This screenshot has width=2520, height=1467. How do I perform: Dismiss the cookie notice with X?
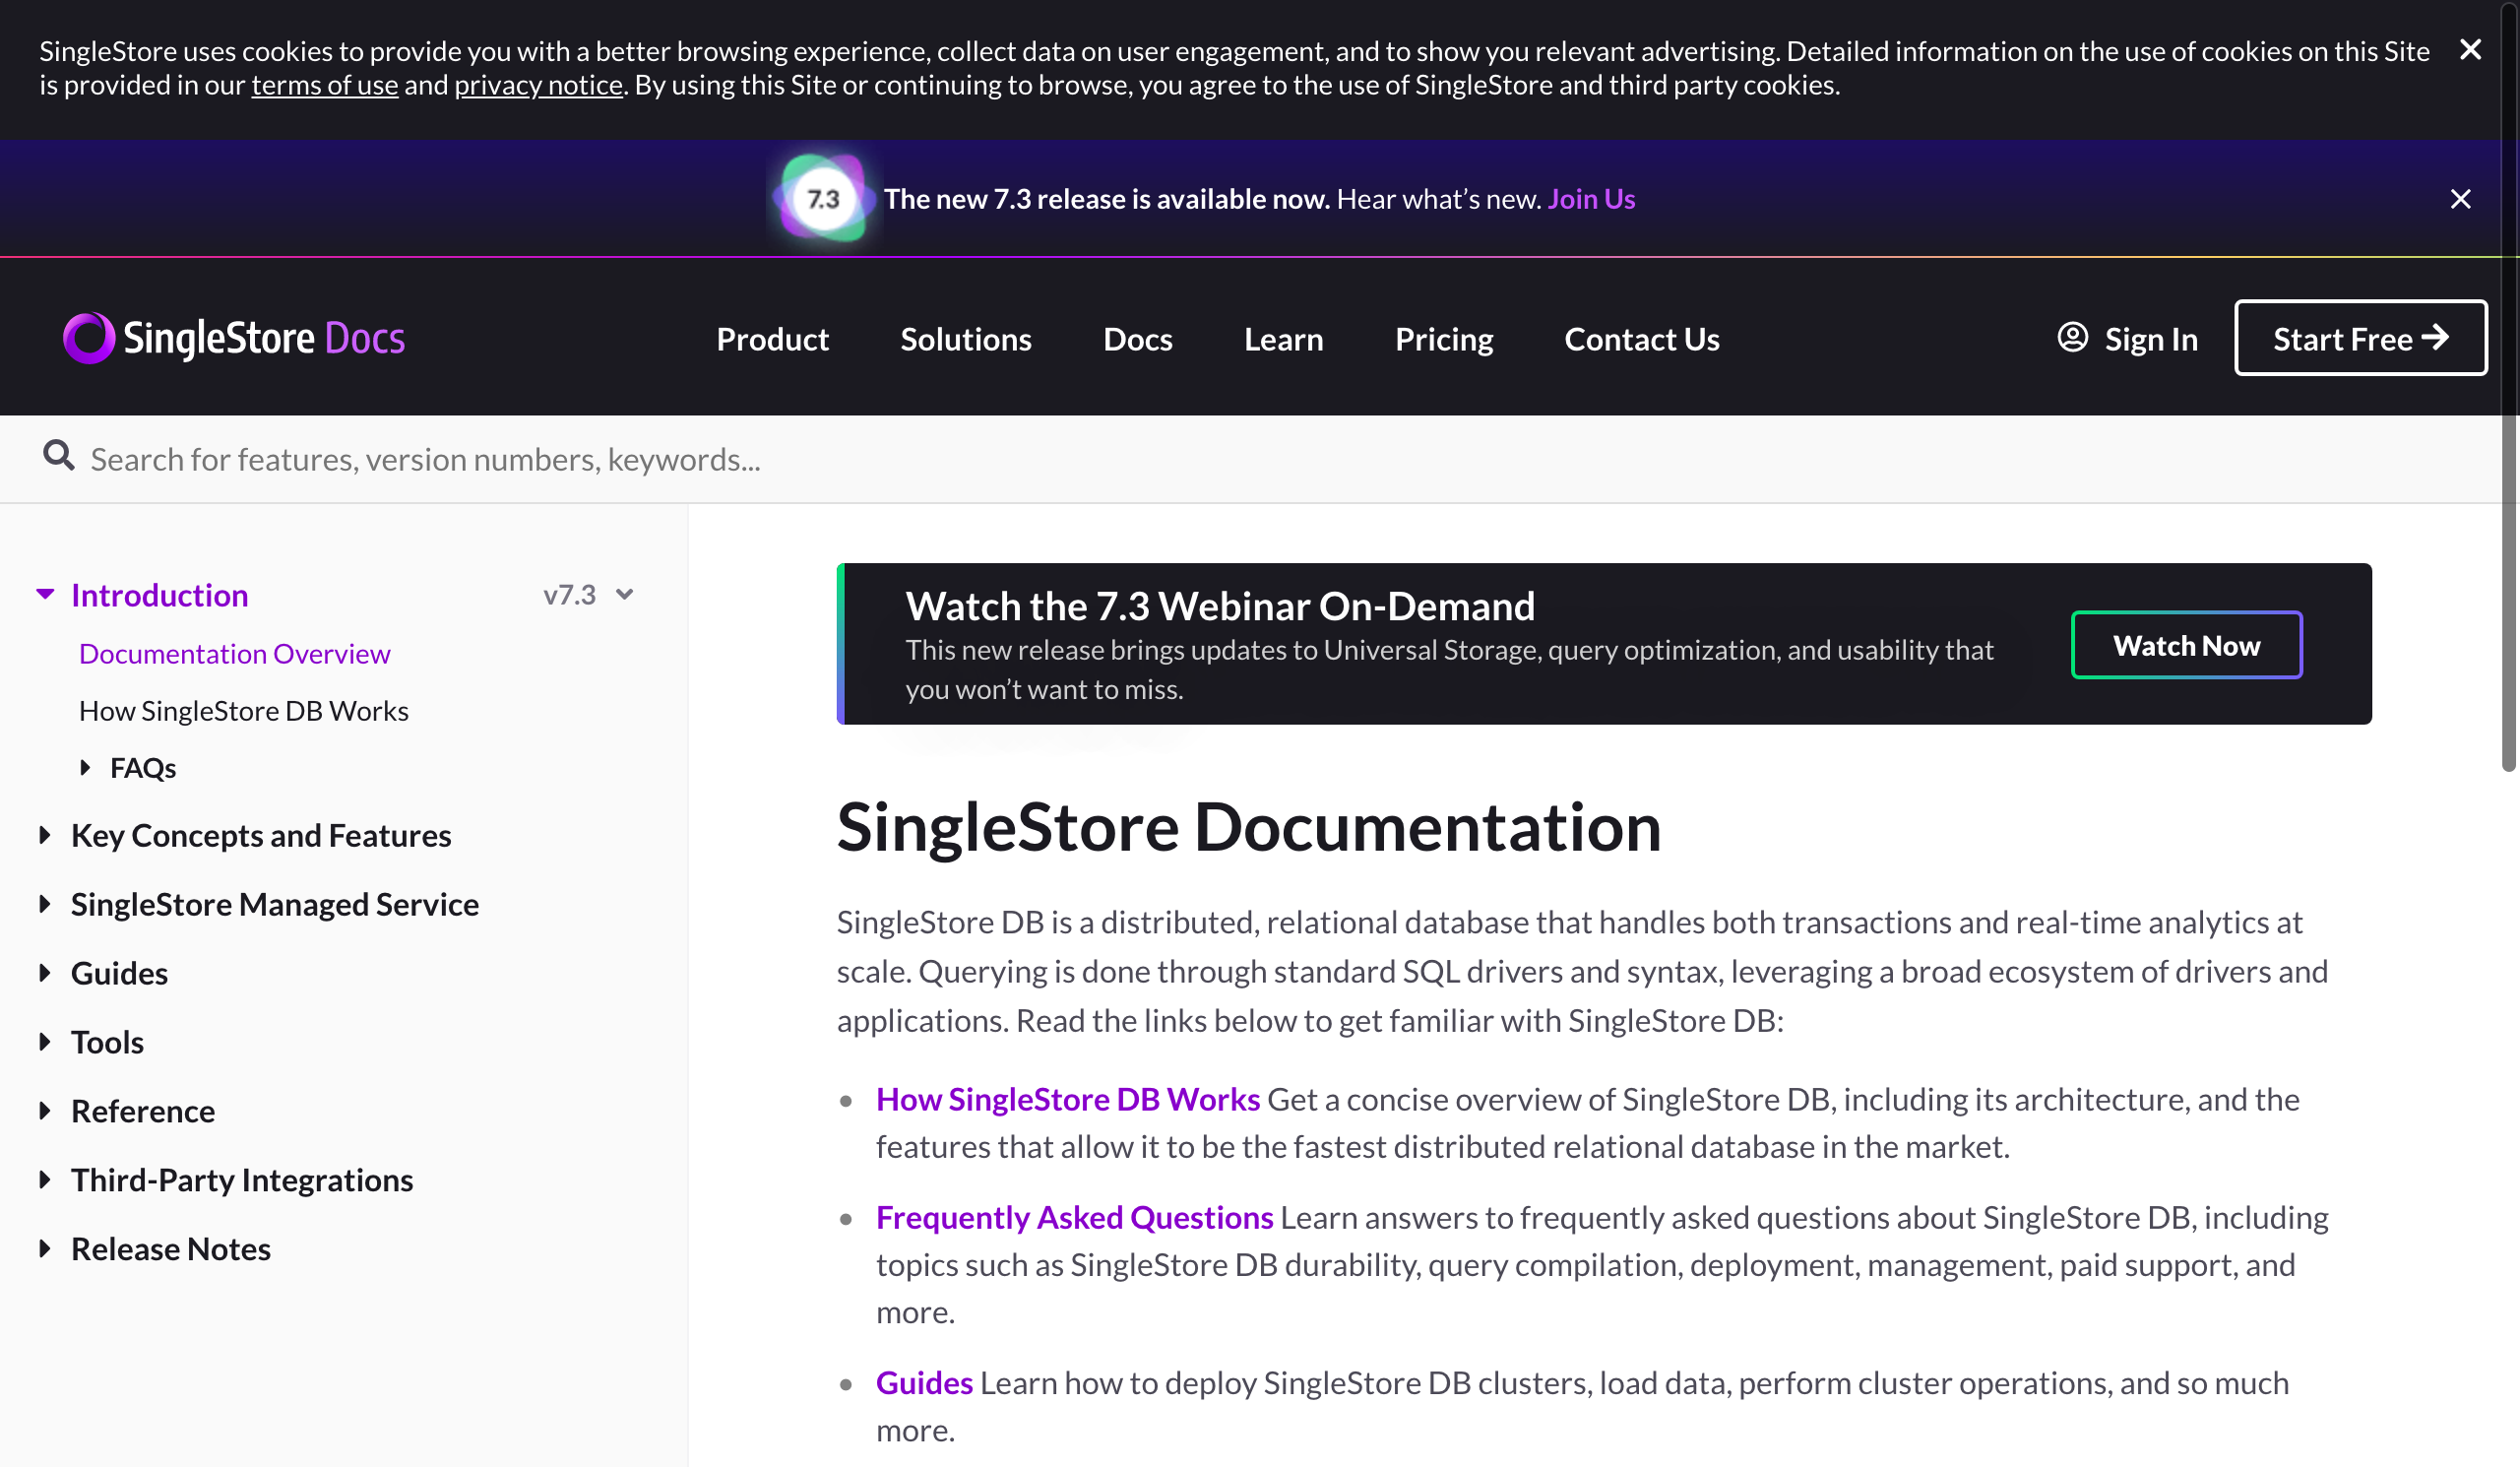tap(2469, 50)
